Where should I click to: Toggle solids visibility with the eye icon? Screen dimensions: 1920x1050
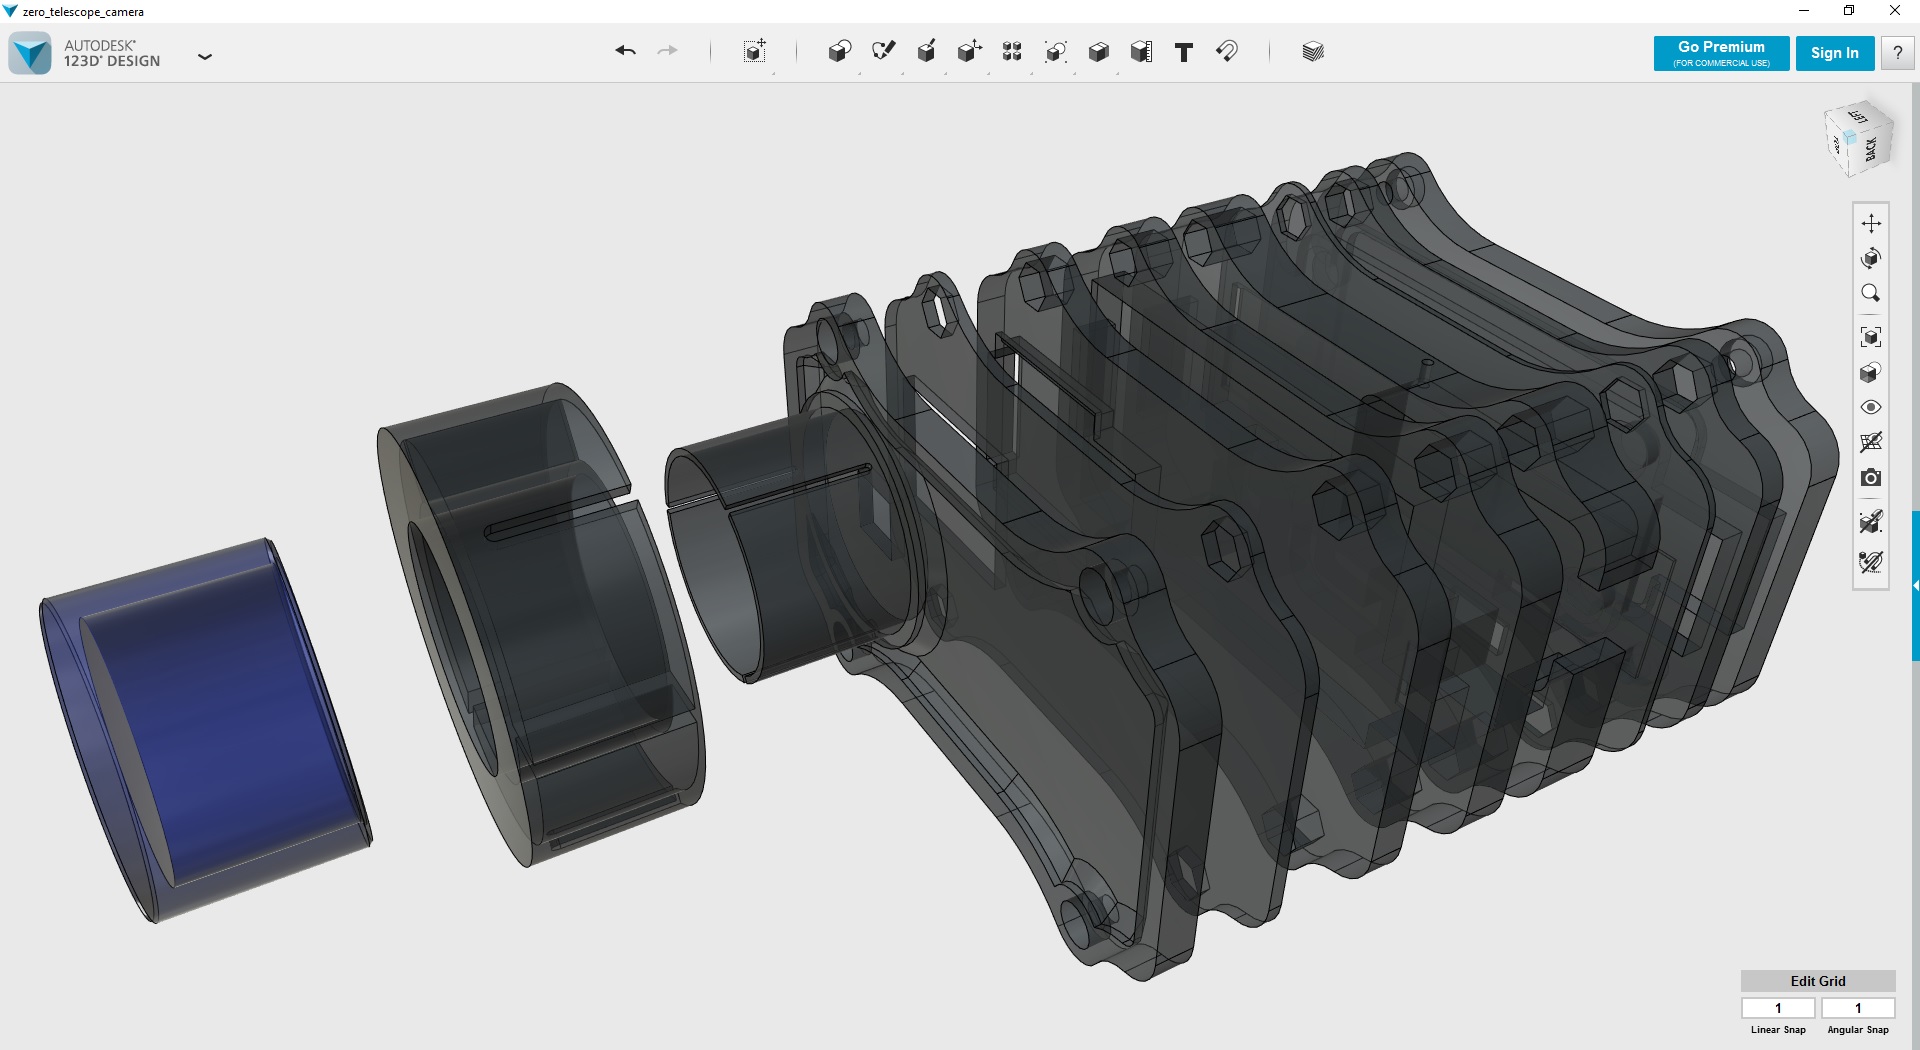pyautogui.click(x=1871, y=407)
